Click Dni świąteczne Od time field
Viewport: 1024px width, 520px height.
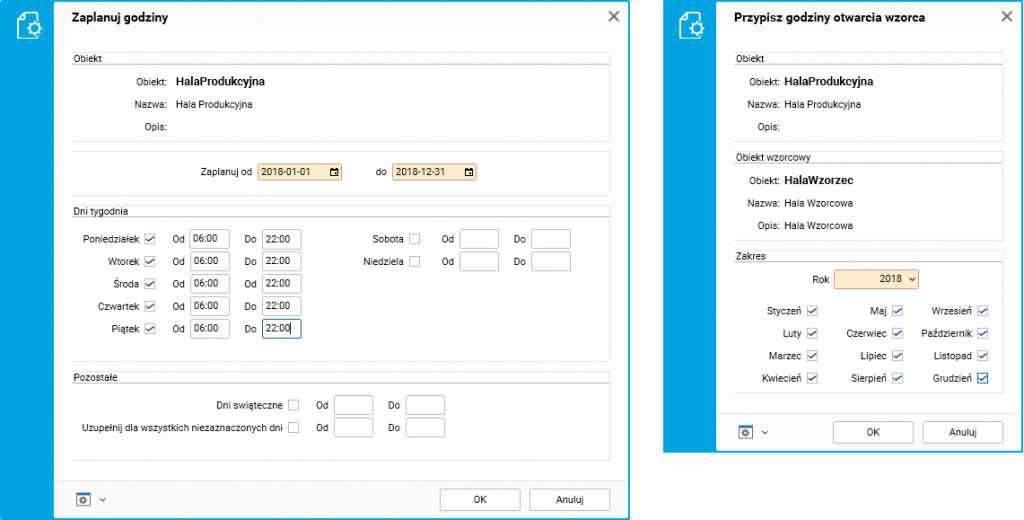click(x=353, y=405)
